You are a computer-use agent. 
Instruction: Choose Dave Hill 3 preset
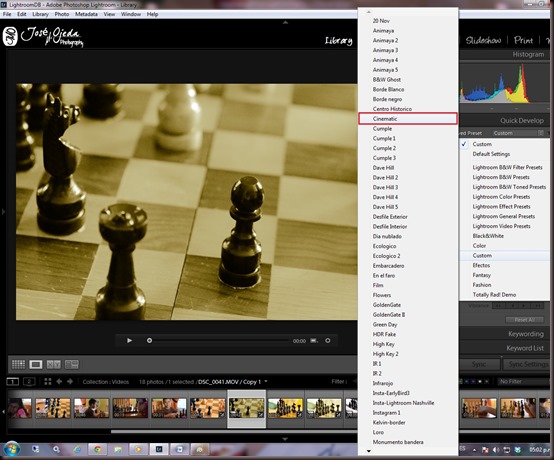tap(408, 187)
